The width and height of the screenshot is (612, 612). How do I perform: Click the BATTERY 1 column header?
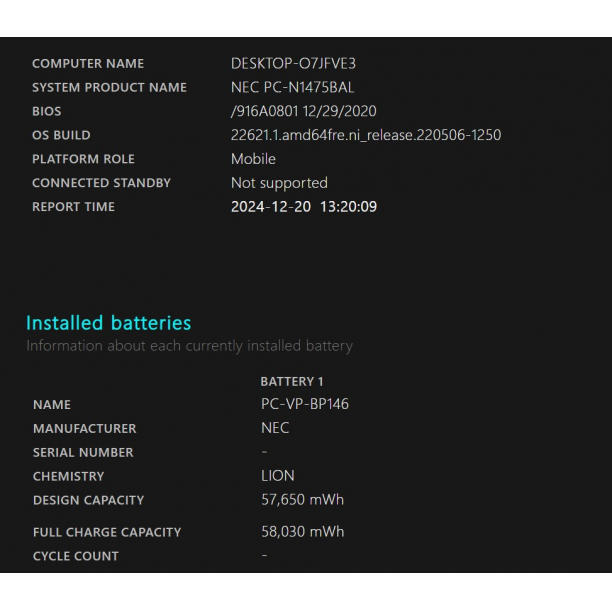[x=292, y=381]
